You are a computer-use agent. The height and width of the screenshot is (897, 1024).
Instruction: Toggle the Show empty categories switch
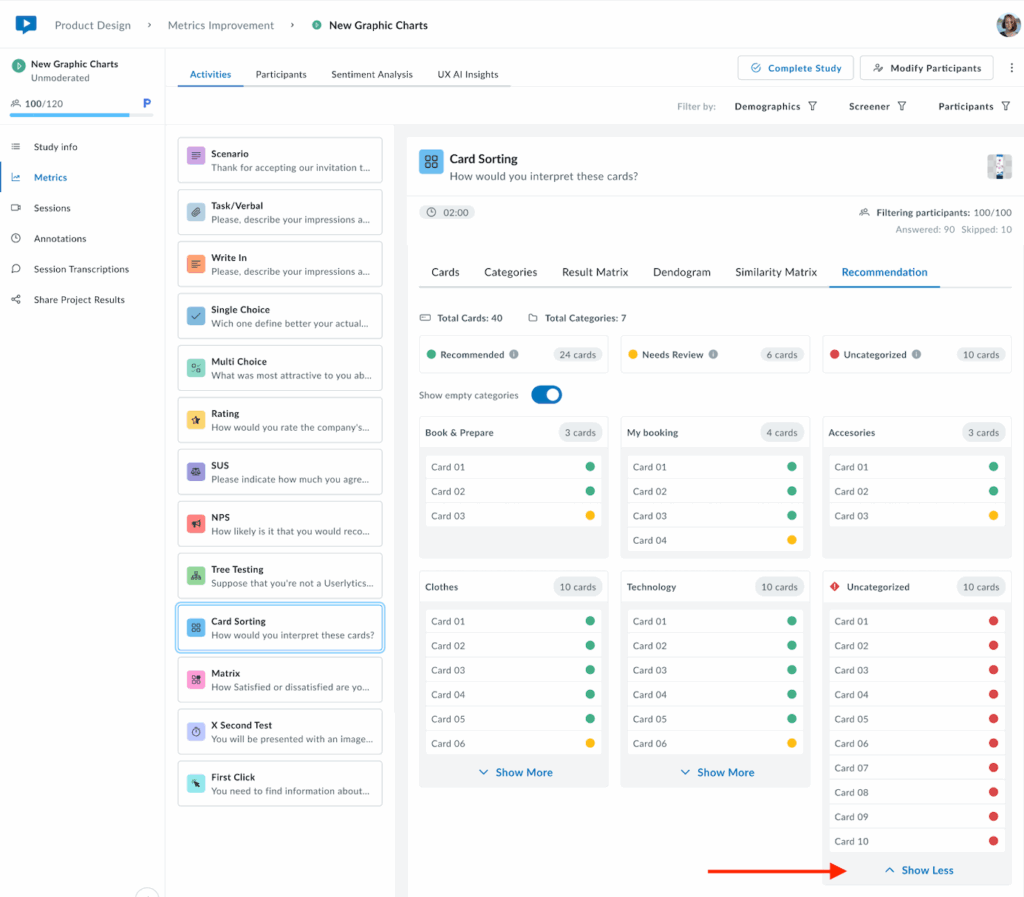[546, 395]
